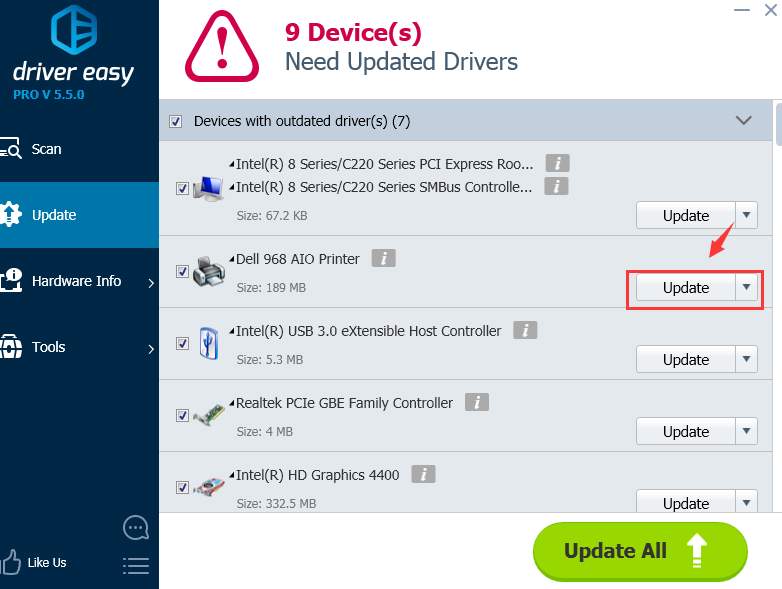Viewport: 782px width, 589px height.
Task: Open the Scan page icon
Action: [x=11, y=148]
